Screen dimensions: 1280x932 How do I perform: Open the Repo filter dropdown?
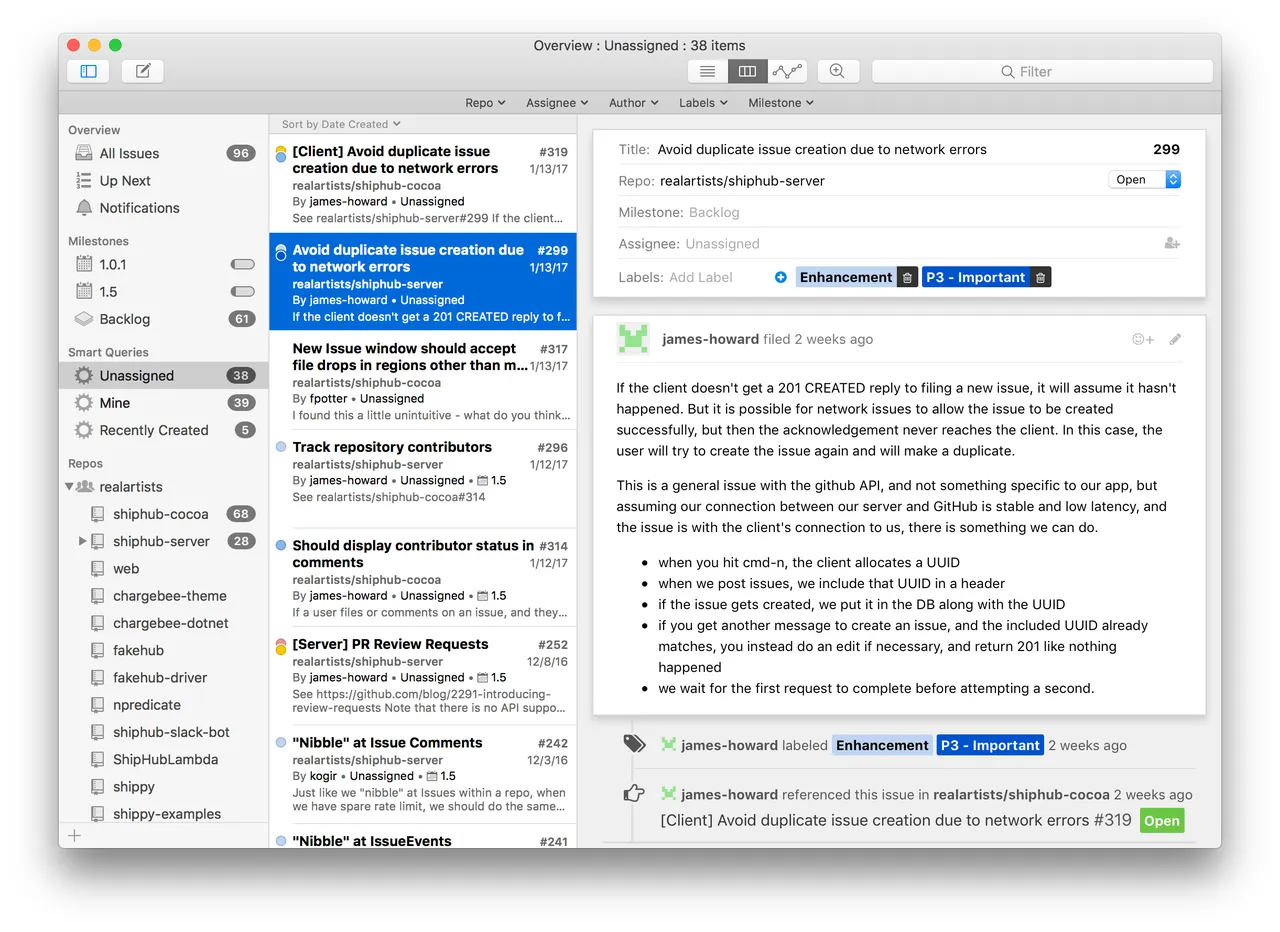click(x=485, y=103)
